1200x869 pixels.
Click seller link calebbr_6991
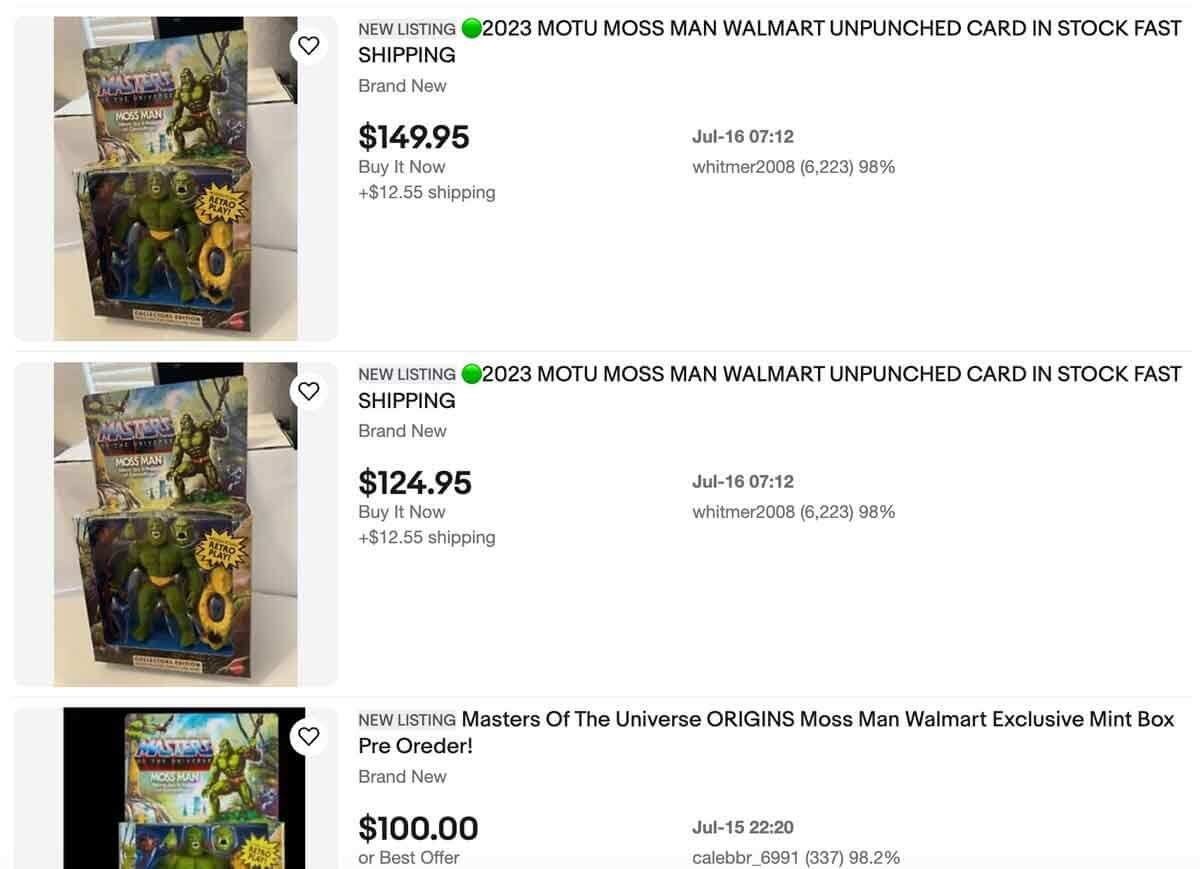[x=745, y=857]
